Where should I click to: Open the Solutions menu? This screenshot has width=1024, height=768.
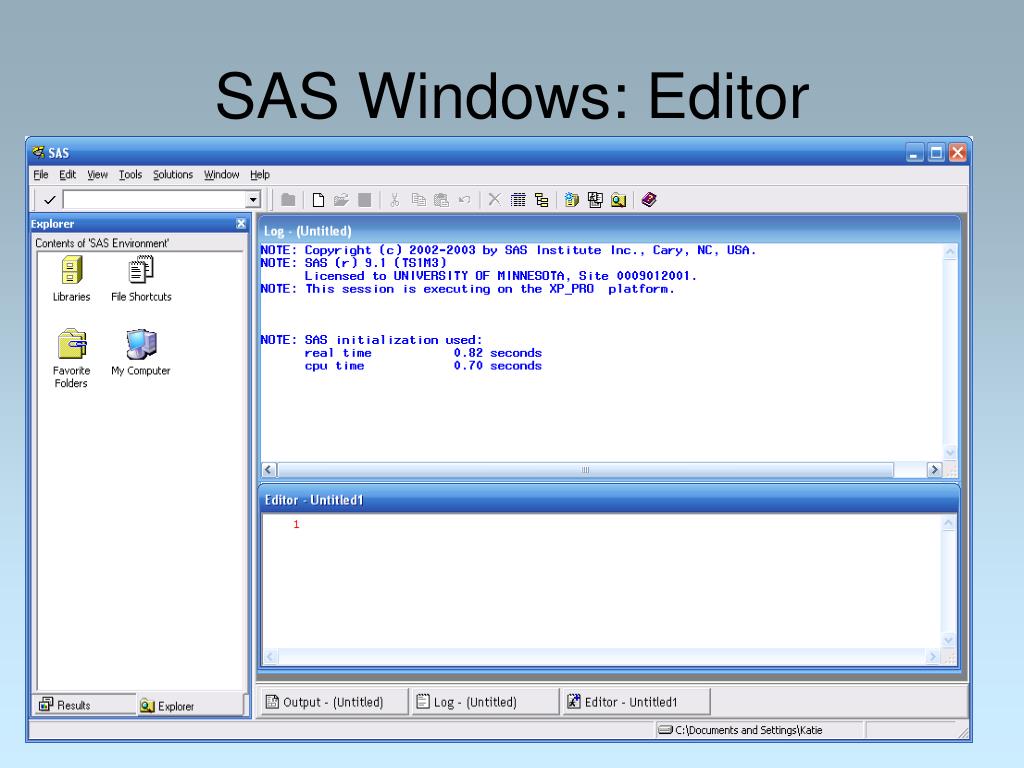pyautogui.click(x=173, y=174)
